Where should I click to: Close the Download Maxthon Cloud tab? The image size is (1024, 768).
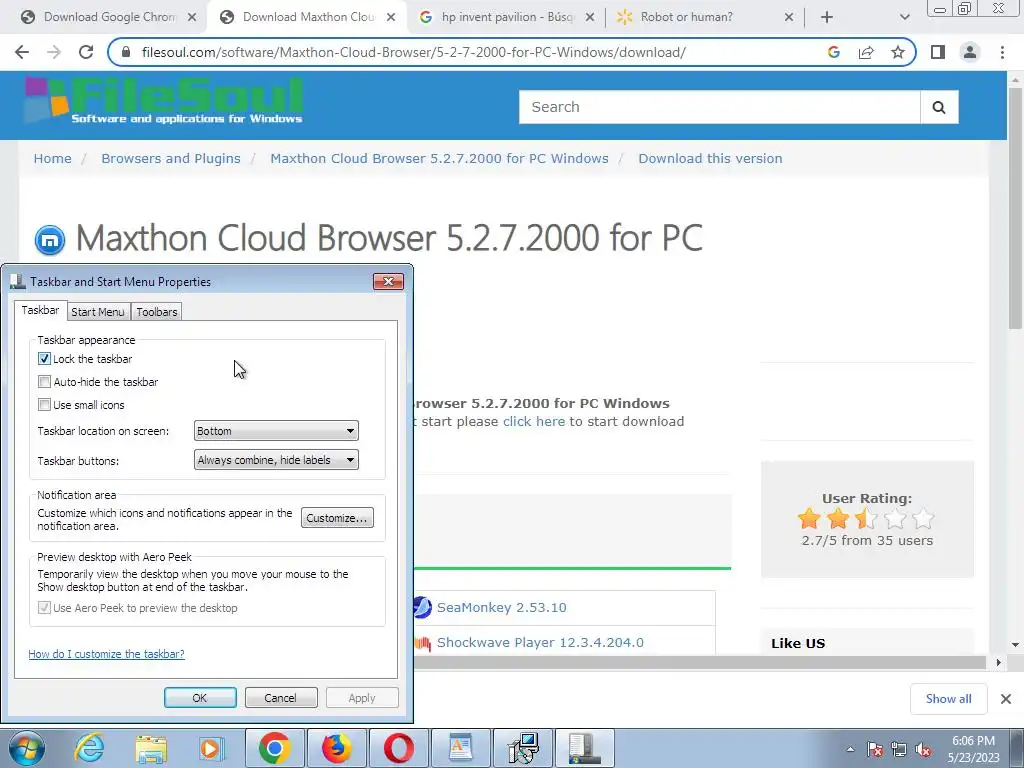[x=391, y=17]
